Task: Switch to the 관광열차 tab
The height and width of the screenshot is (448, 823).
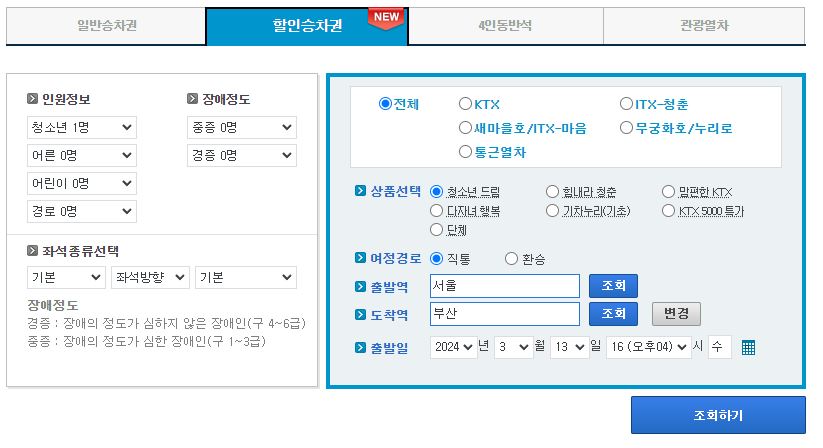Action: pos(704,25)
